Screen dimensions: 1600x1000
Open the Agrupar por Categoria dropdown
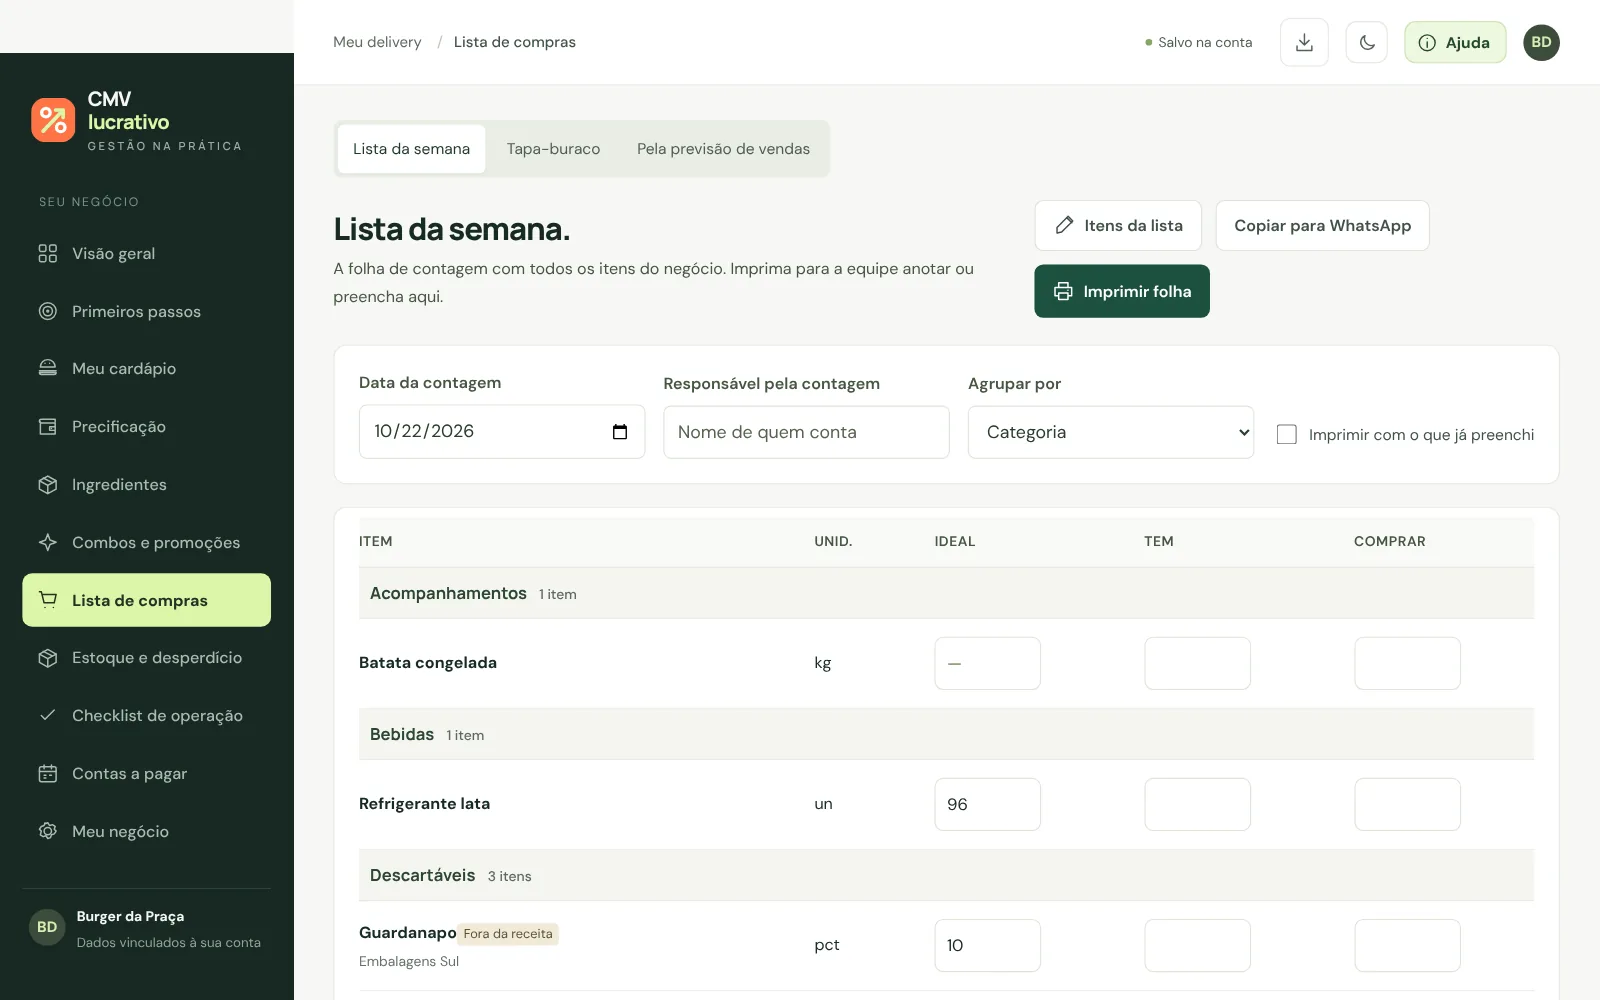tap(1110, 432)
